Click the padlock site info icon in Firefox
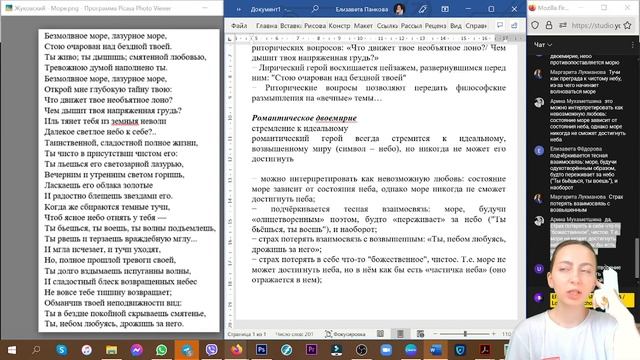Screen dimensions: 640x360 tap(549, 25)
